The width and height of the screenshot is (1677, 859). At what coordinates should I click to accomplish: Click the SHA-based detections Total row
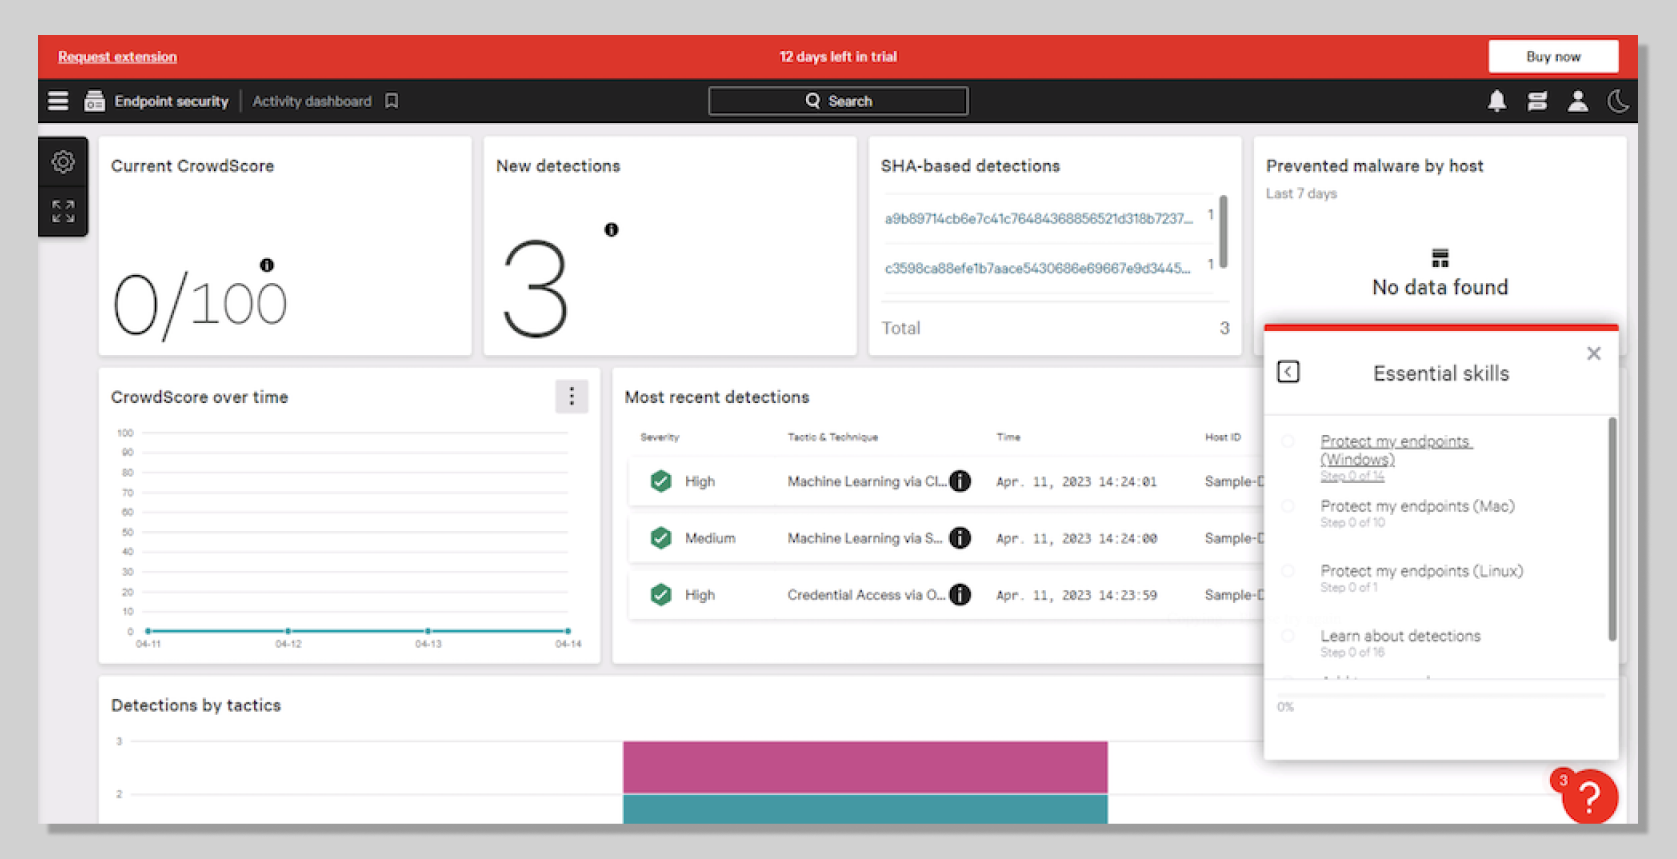click(1055, 328)
